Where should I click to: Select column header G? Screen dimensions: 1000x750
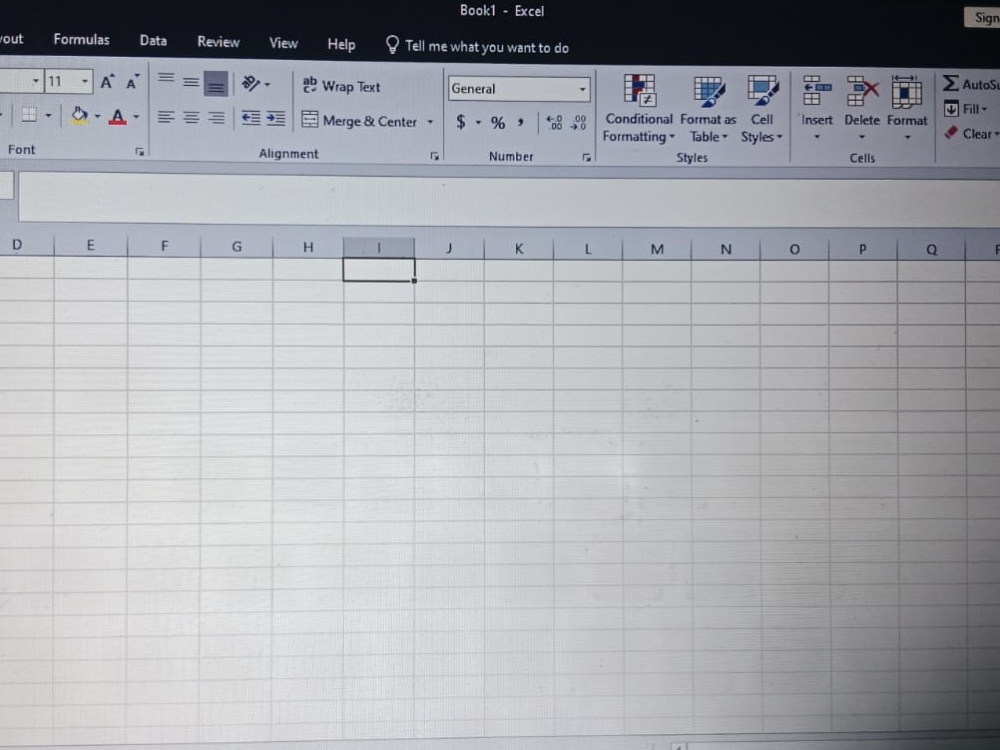(x=237, y=246)
